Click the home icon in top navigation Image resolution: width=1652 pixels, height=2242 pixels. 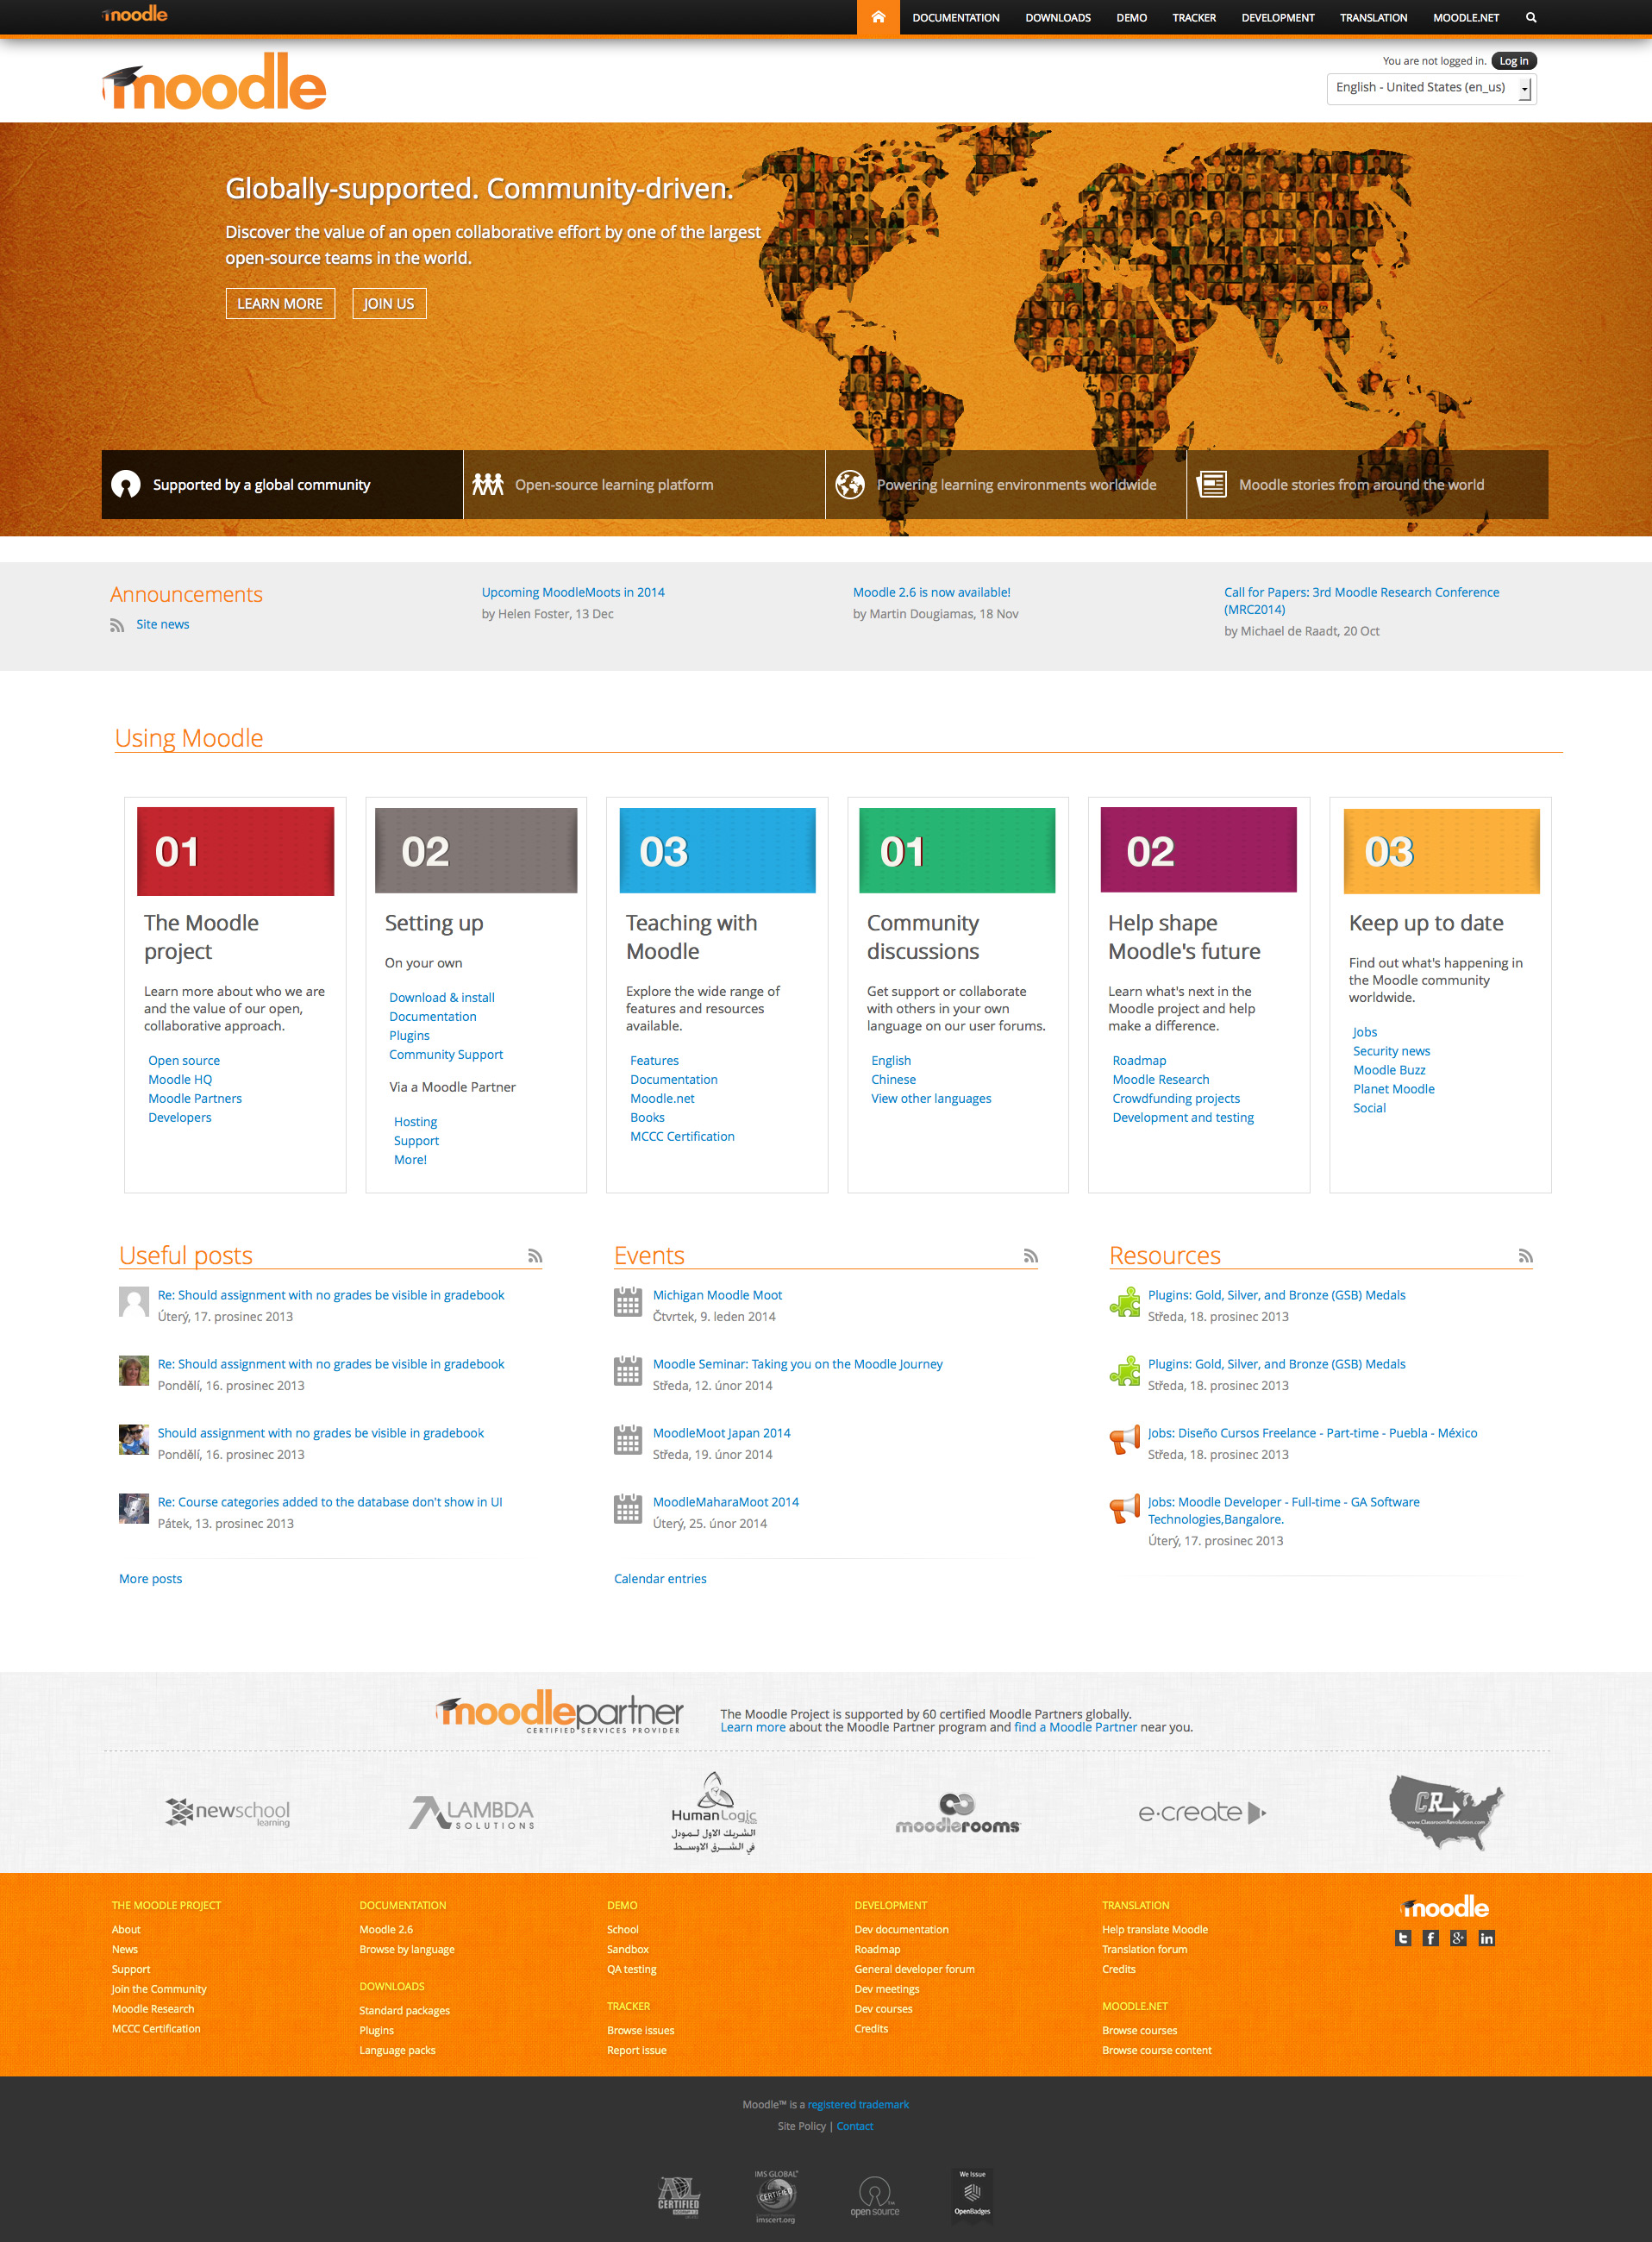[x=878, y=17]
